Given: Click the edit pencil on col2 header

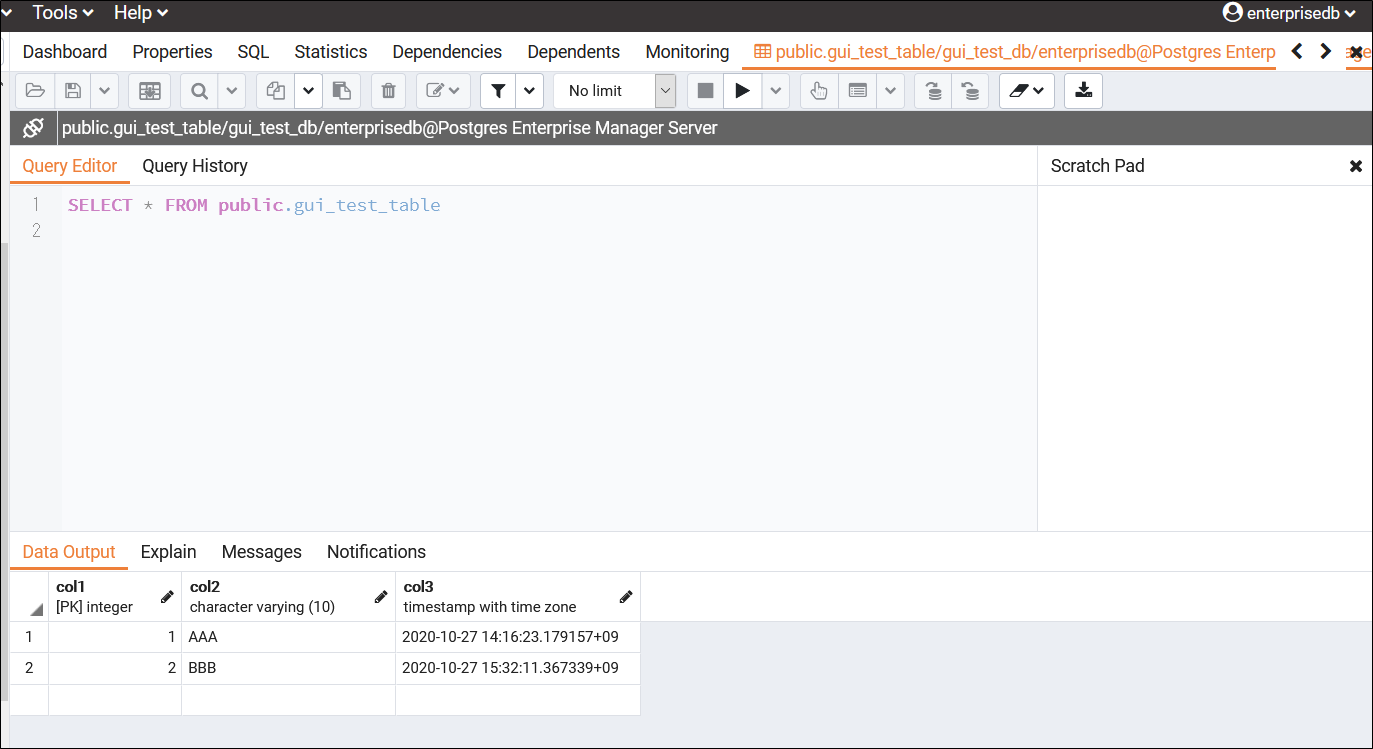Looking at the screenshot, I should tap(381, 597).
